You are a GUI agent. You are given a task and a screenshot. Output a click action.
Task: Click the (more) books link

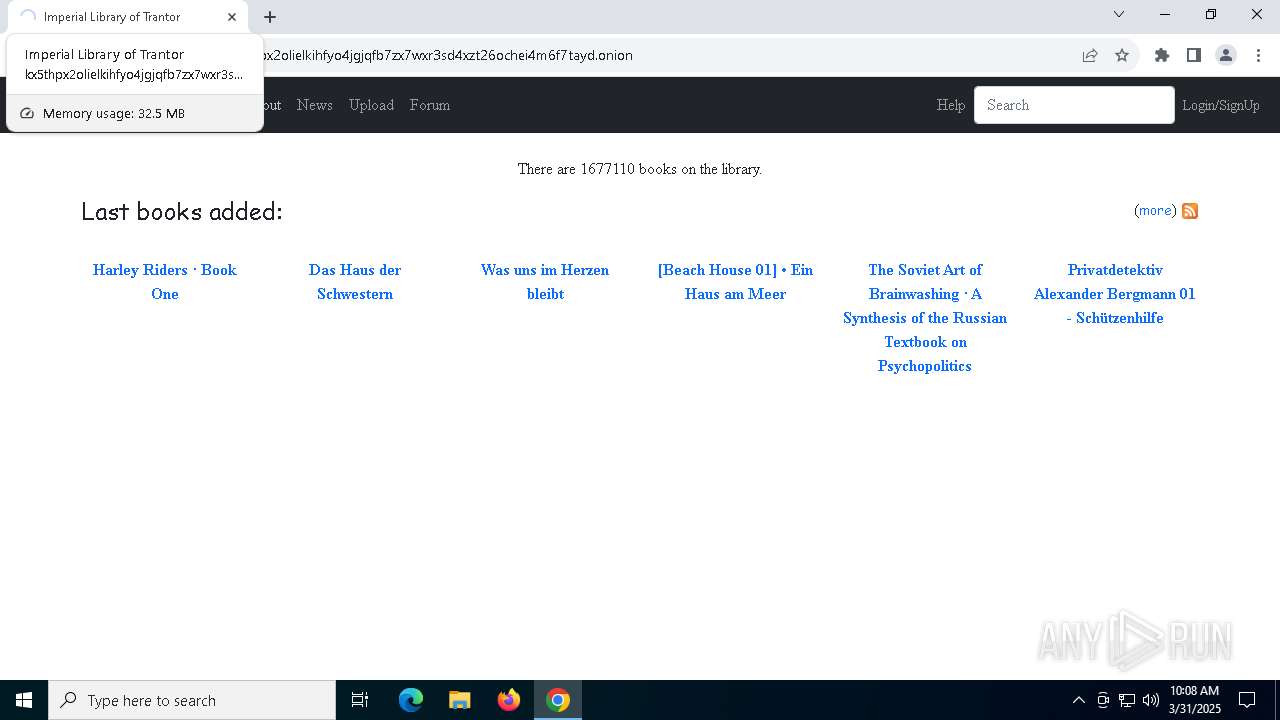(1155, 210)
